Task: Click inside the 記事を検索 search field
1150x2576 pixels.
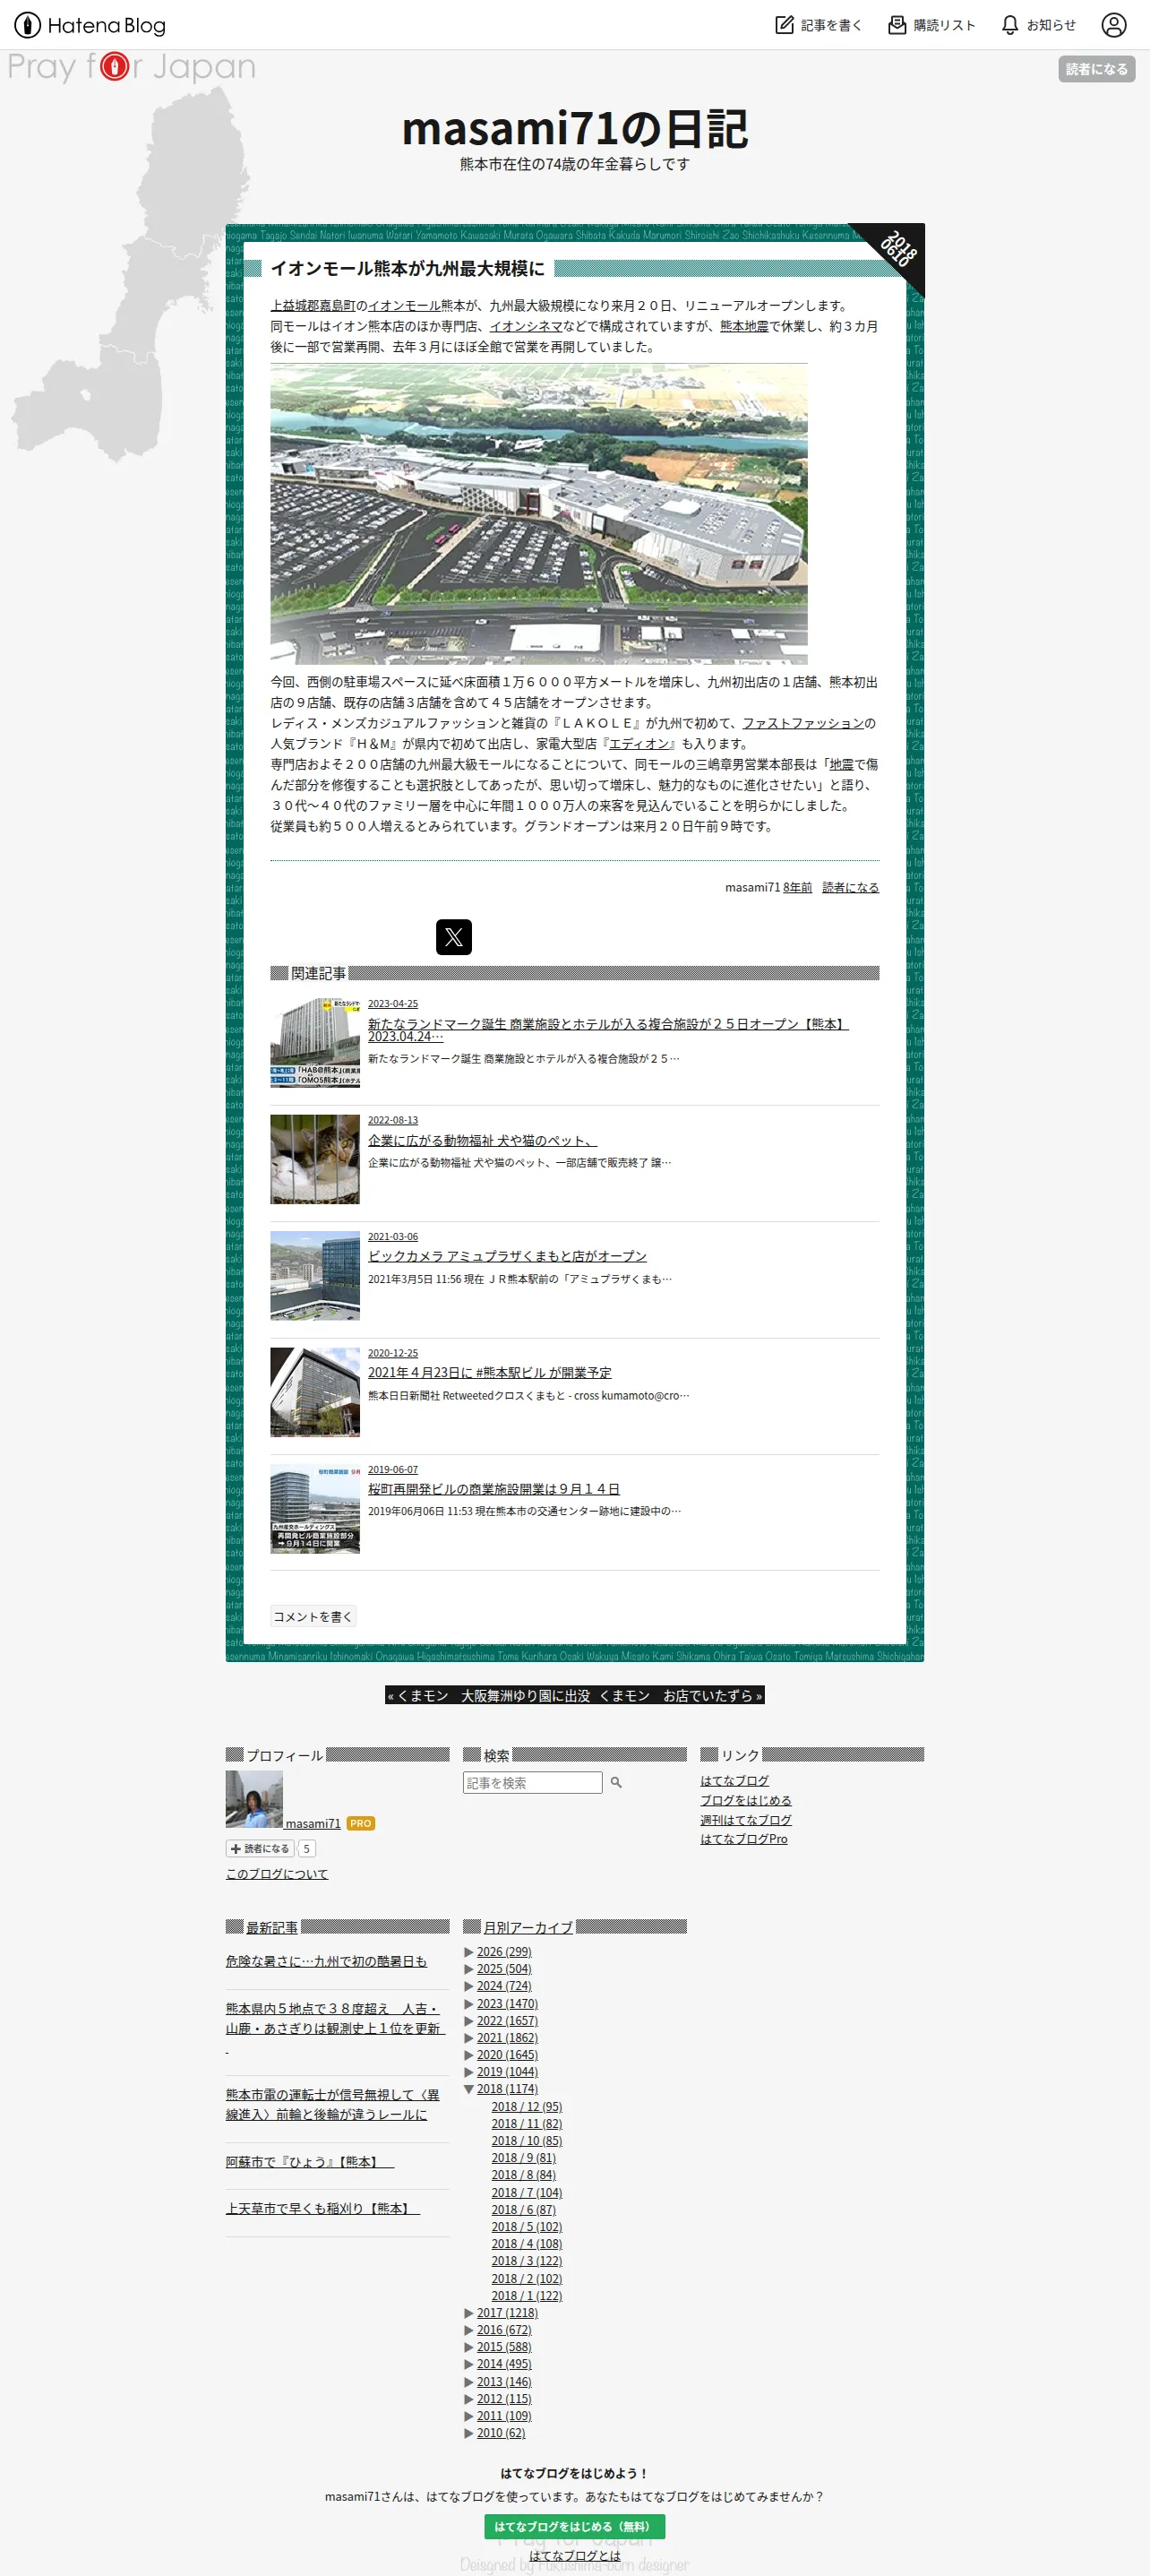Action: pos(532,1782)
